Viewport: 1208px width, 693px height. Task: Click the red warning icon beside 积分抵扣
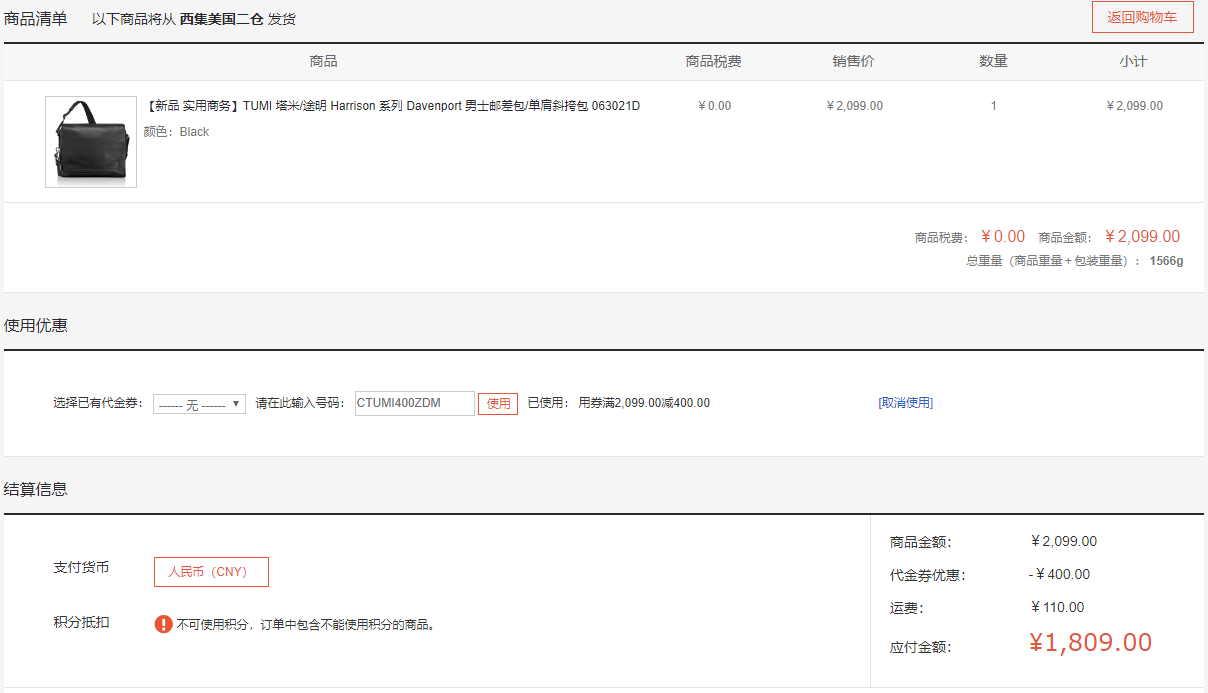coord(164,624)
